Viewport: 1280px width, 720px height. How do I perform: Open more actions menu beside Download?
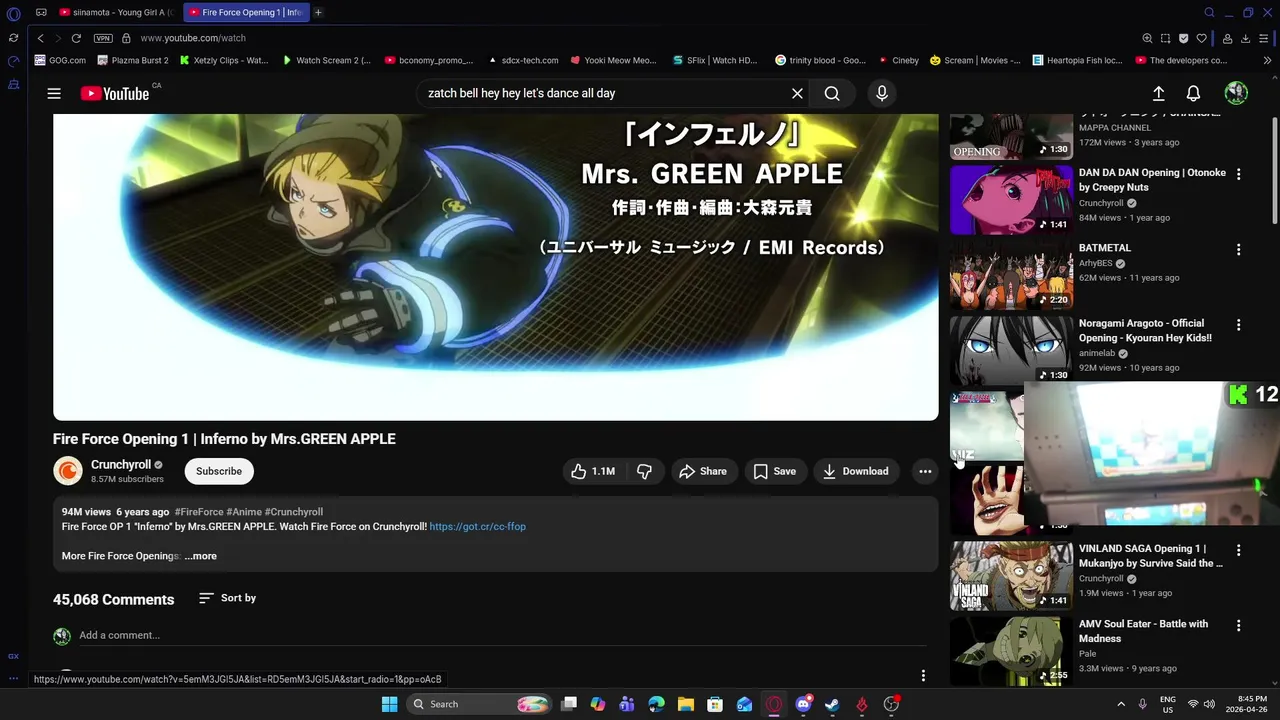[925, 471]
